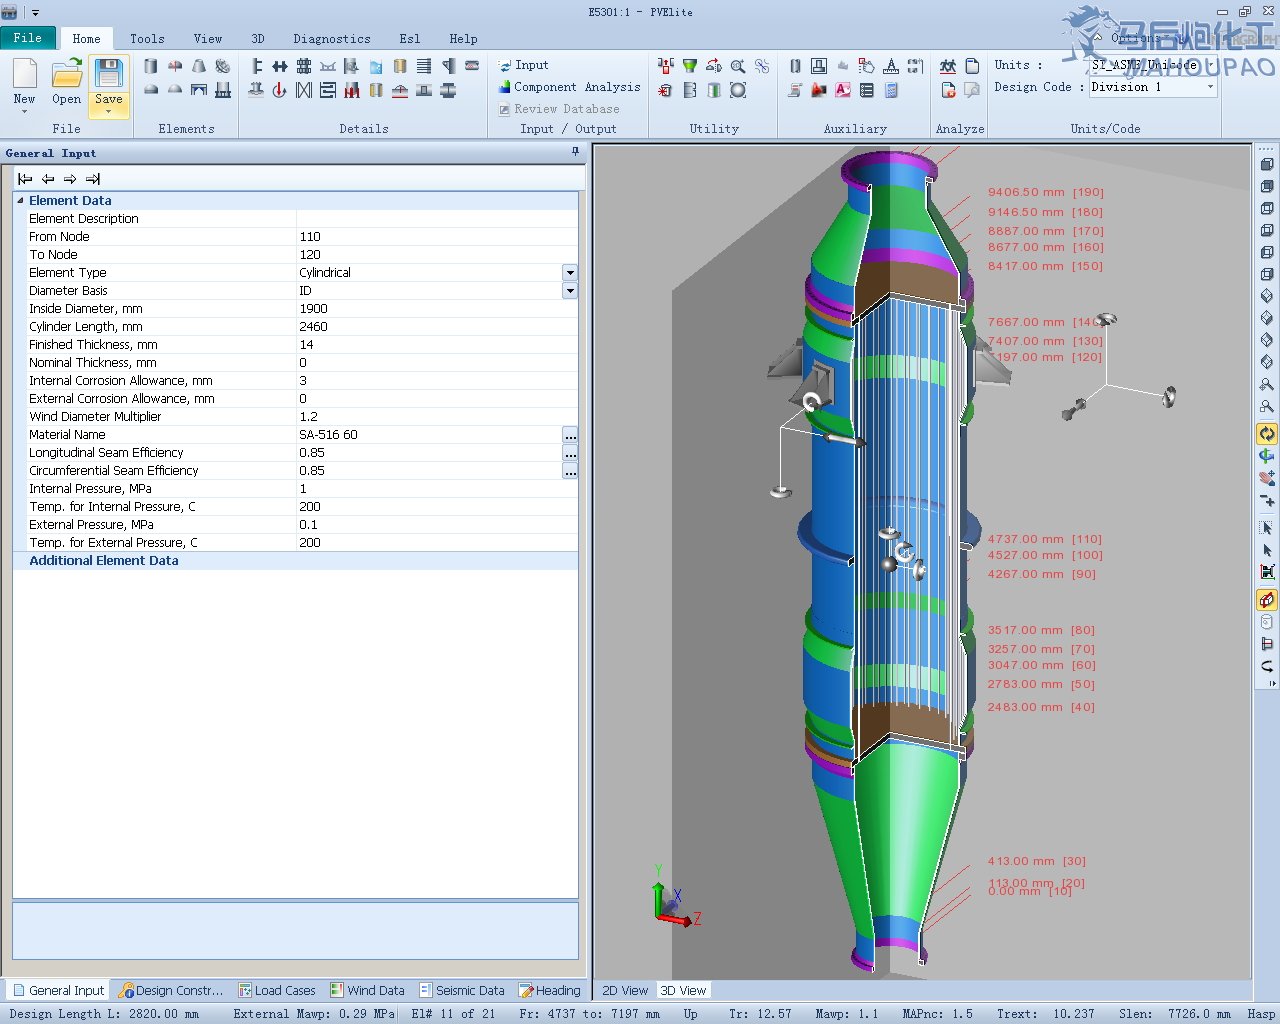The width and height of the screenshot is (1280, 1024).
Task: Add a stiffening ring detail
Action: click(x=257, y=66)
